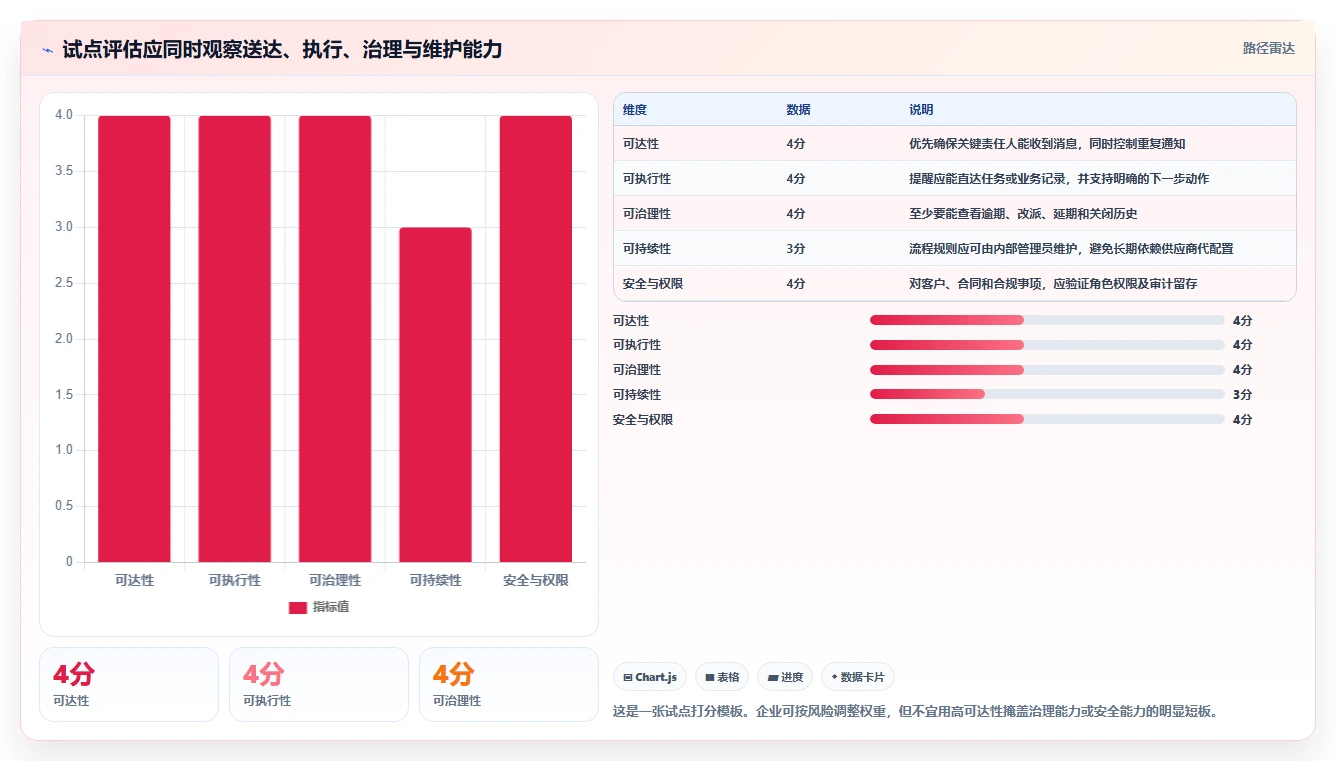Click the 可治理性 progress bar
The image size is (1336, 761).
coord(1047,370)
